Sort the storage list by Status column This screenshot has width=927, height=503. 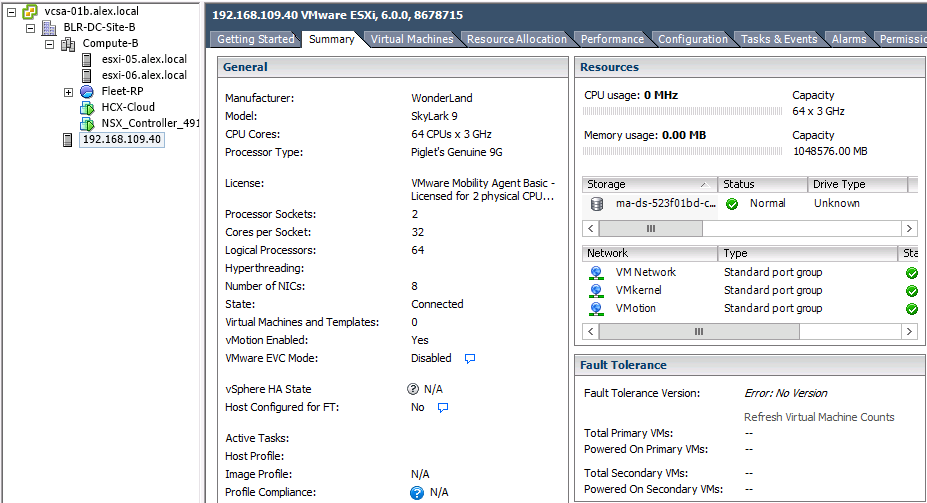click(x=763, y=185)
